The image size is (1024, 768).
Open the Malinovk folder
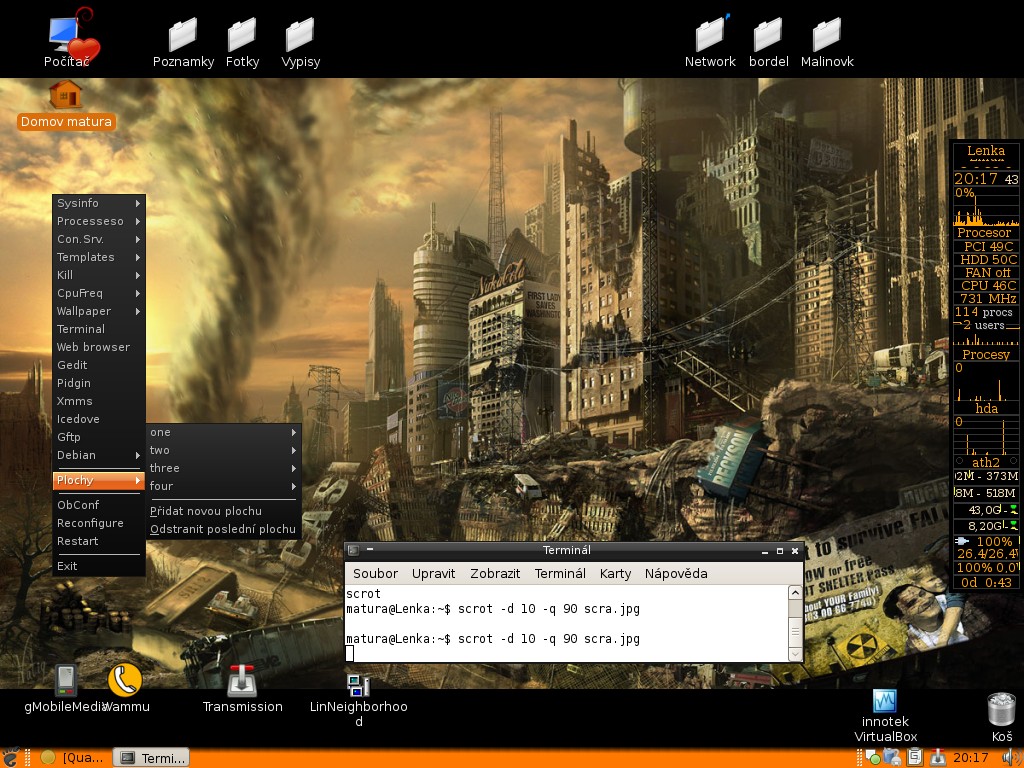827,42
